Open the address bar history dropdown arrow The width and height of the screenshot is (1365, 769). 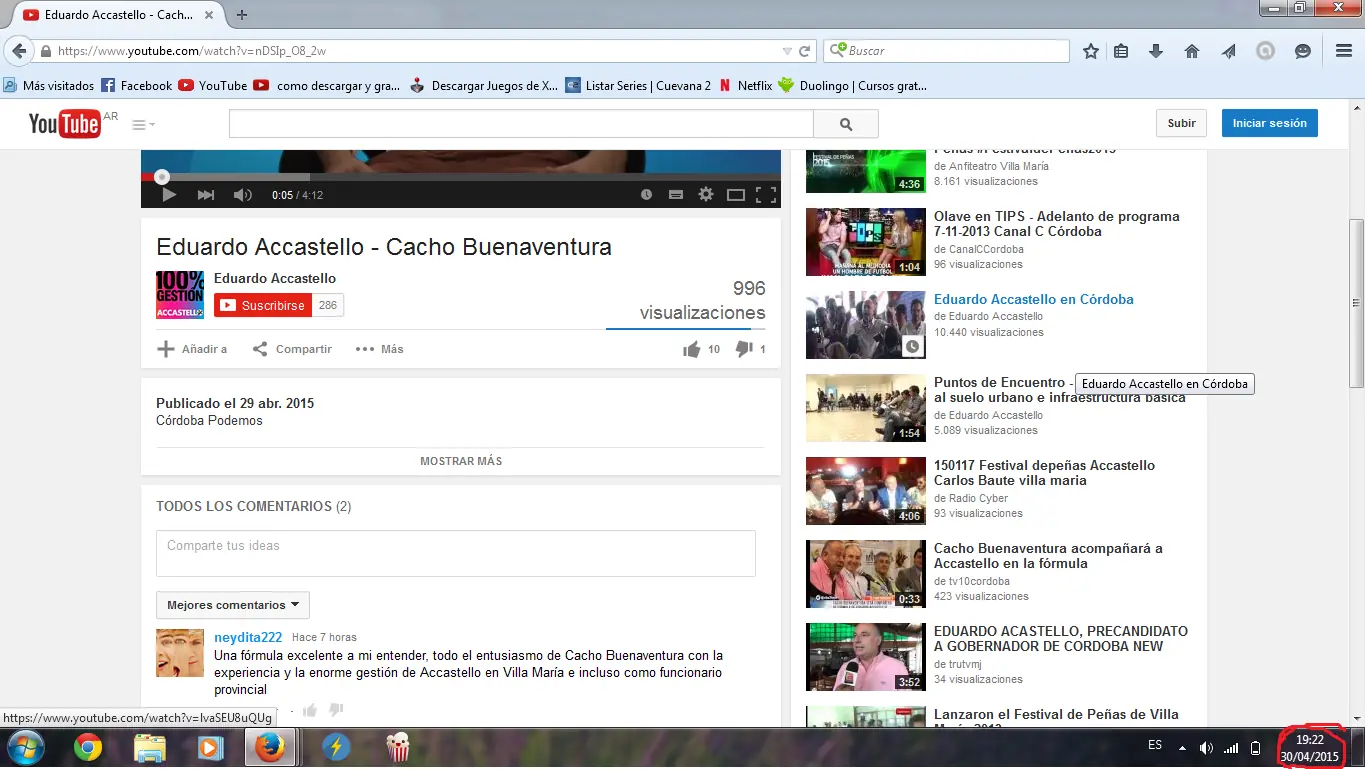787,51
